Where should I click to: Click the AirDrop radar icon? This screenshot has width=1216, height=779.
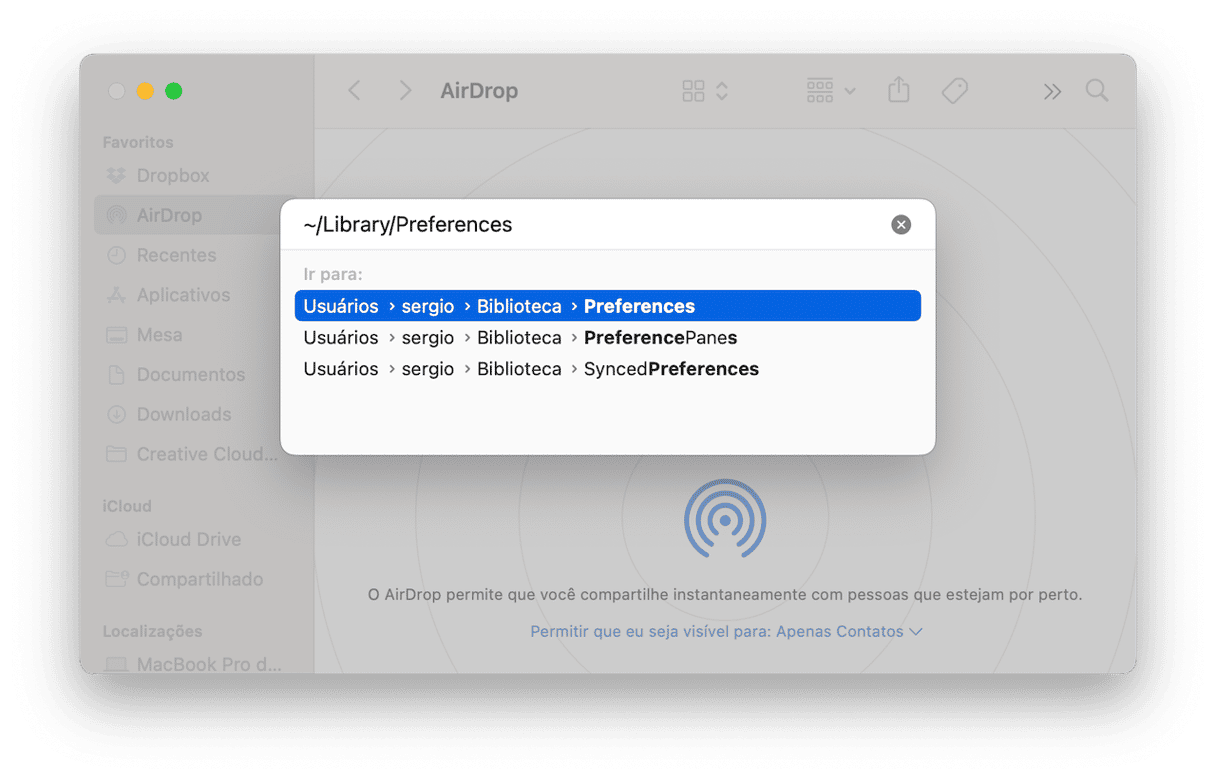tap(725, 518)
